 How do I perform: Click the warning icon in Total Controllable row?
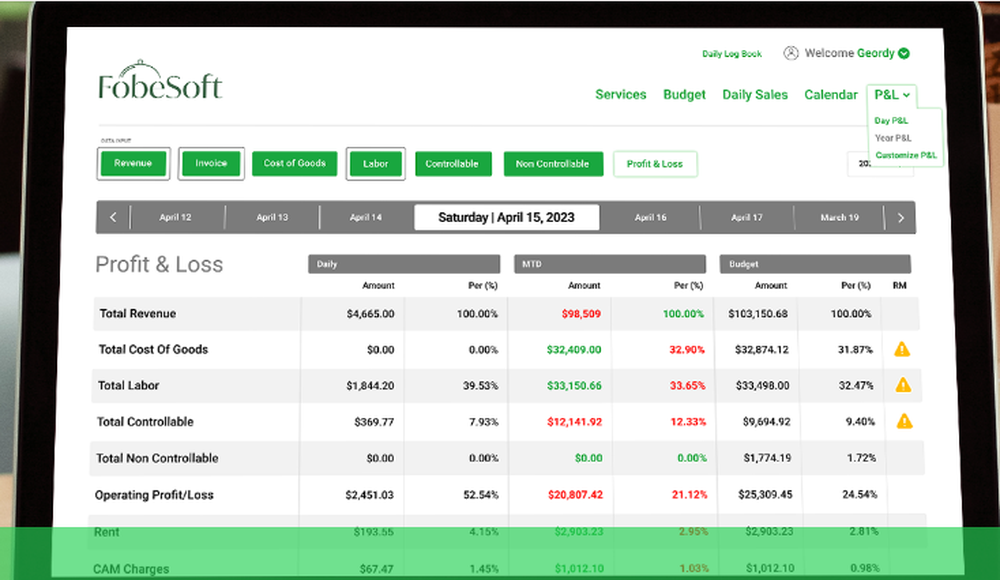[x=904, y=421]
